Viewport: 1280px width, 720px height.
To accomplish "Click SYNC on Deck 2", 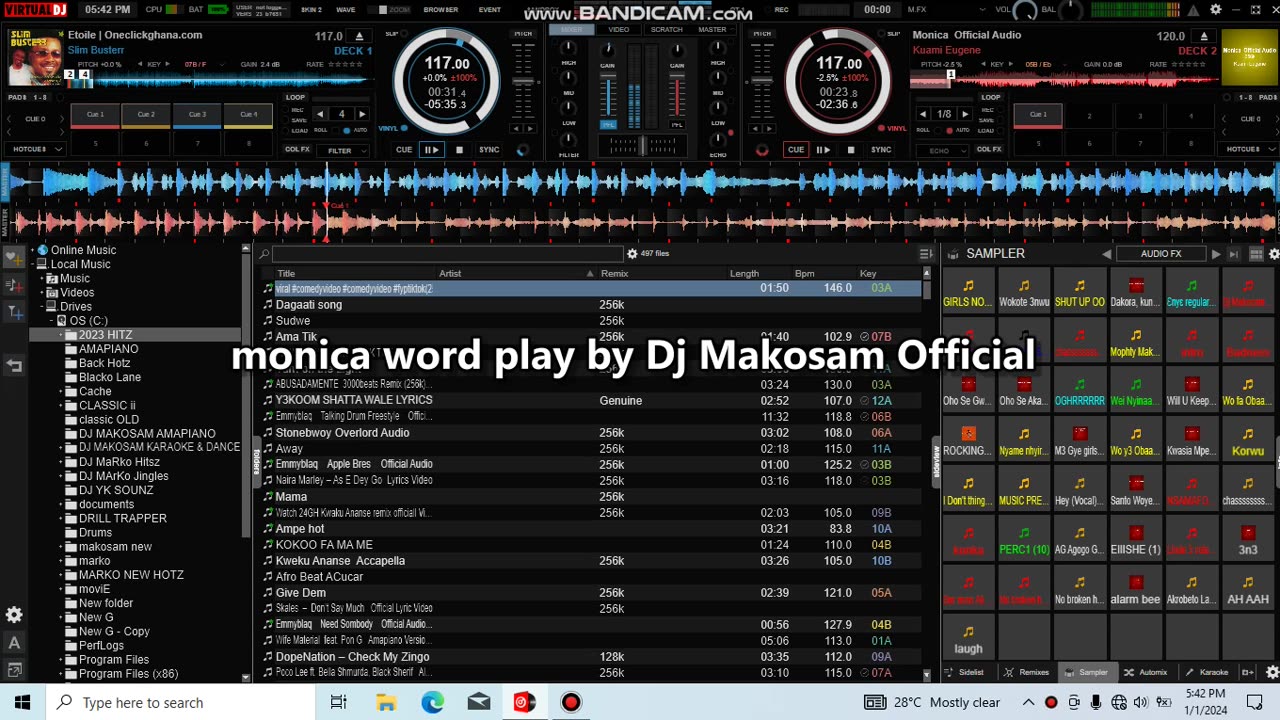I will (x=881, y=150).
